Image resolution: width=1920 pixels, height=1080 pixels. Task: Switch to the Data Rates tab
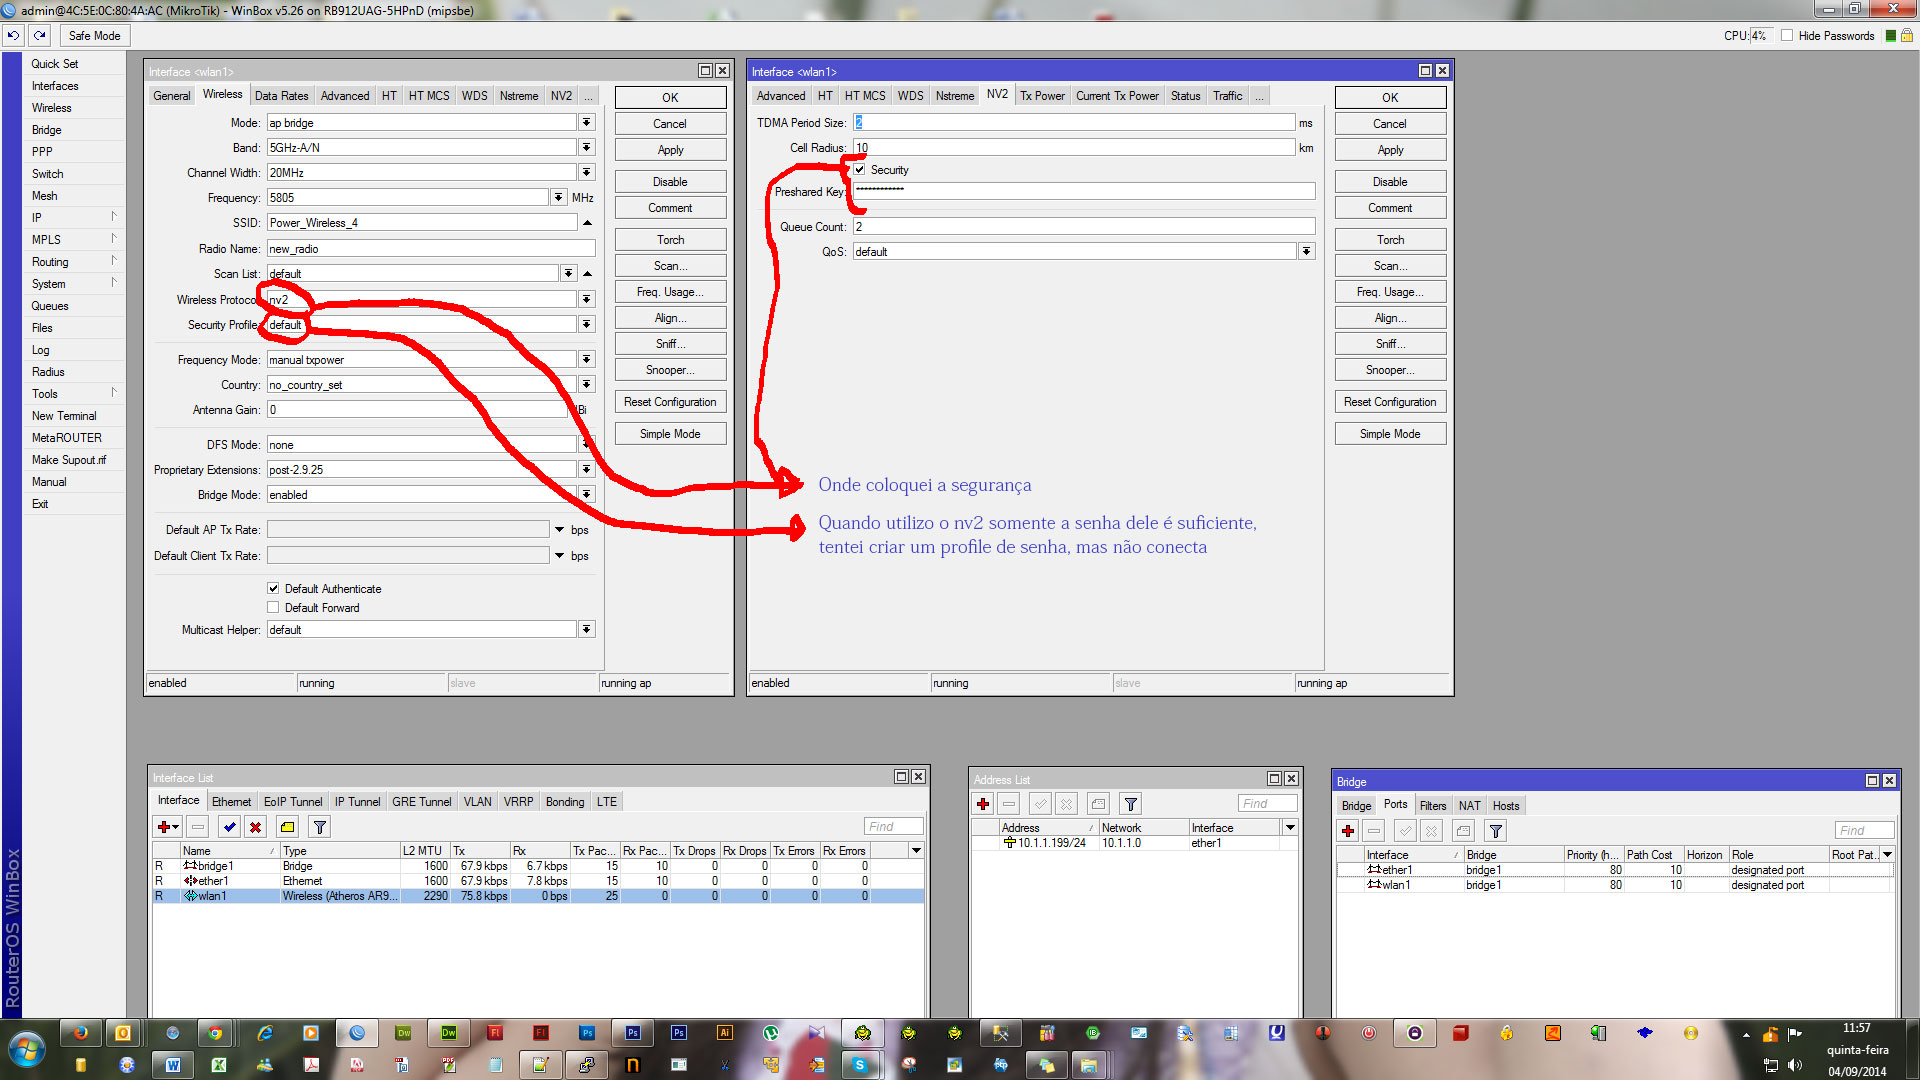point(281,96)
